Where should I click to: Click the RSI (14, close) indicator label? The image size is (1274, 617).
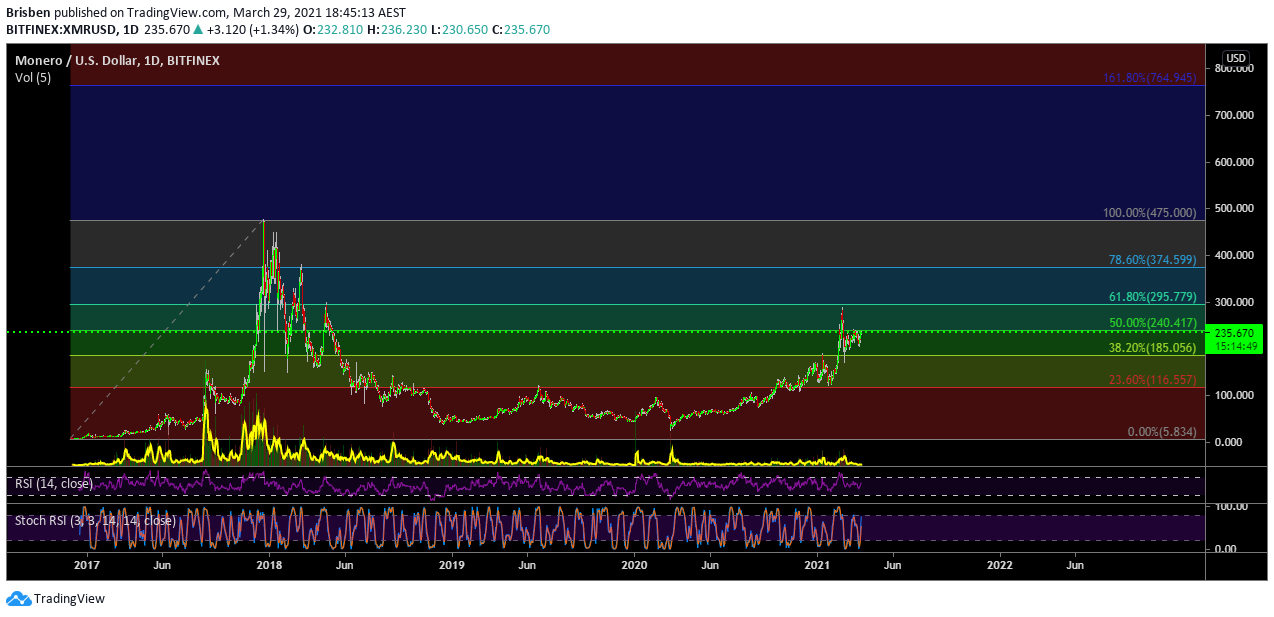click(54, 483)
